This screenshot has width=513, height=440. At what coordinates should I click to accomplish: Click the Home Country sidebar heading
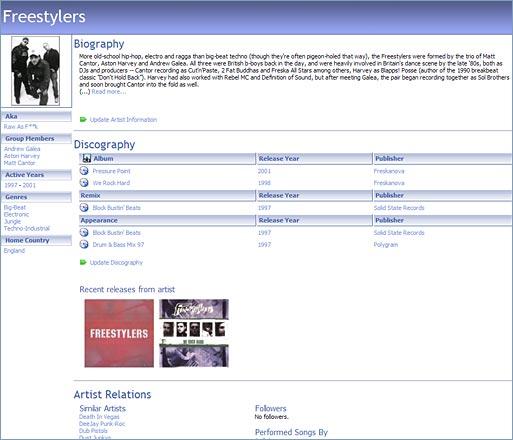click(x=36, y=240)
